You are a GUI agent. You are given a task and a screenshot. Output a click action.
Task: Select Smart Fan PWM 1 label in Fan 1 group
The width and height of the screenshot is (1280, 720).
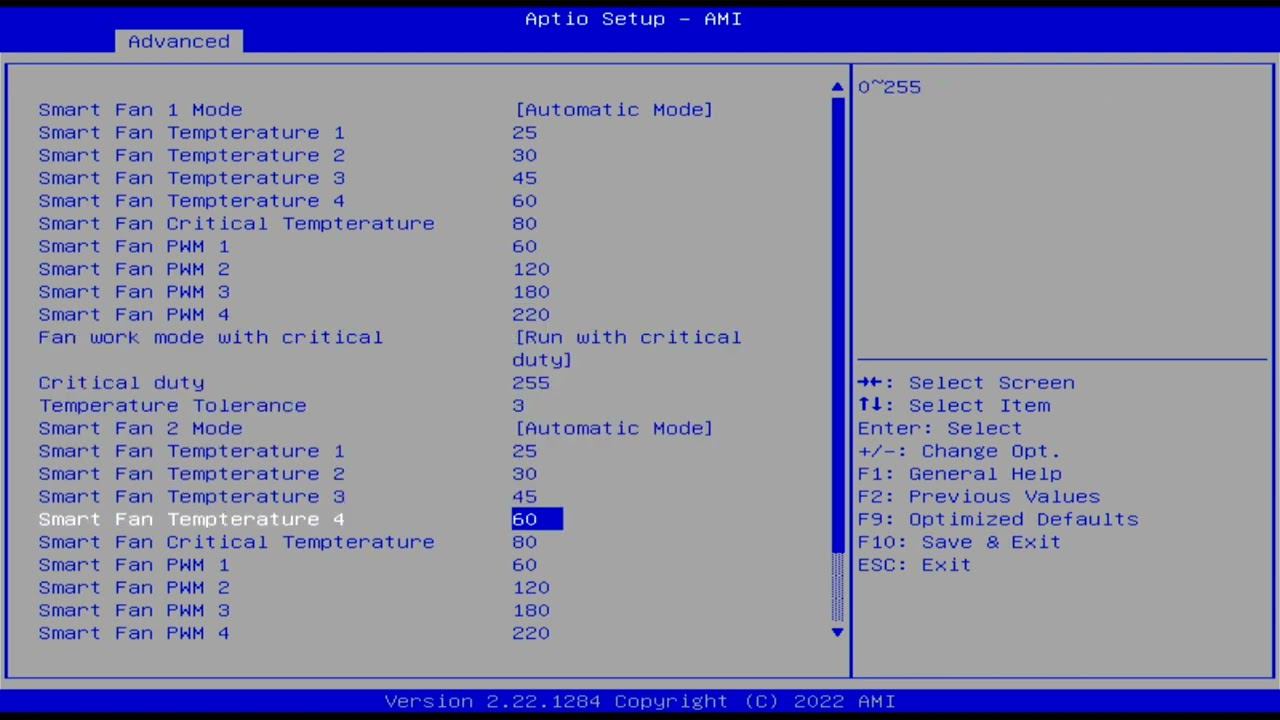[134, 246]
